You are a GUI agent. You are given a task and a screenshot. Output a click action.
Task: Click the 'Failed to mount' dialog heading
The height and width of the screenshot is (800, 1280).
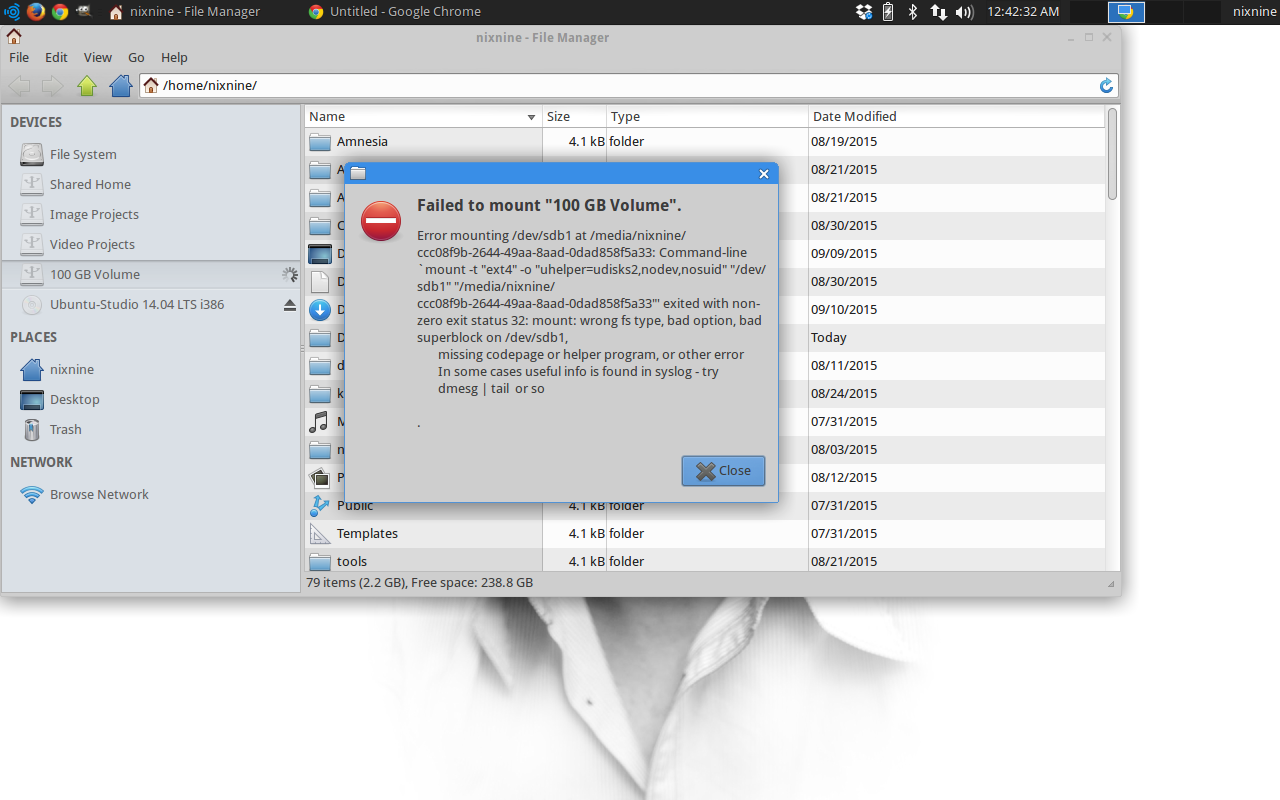coord(549,205)
